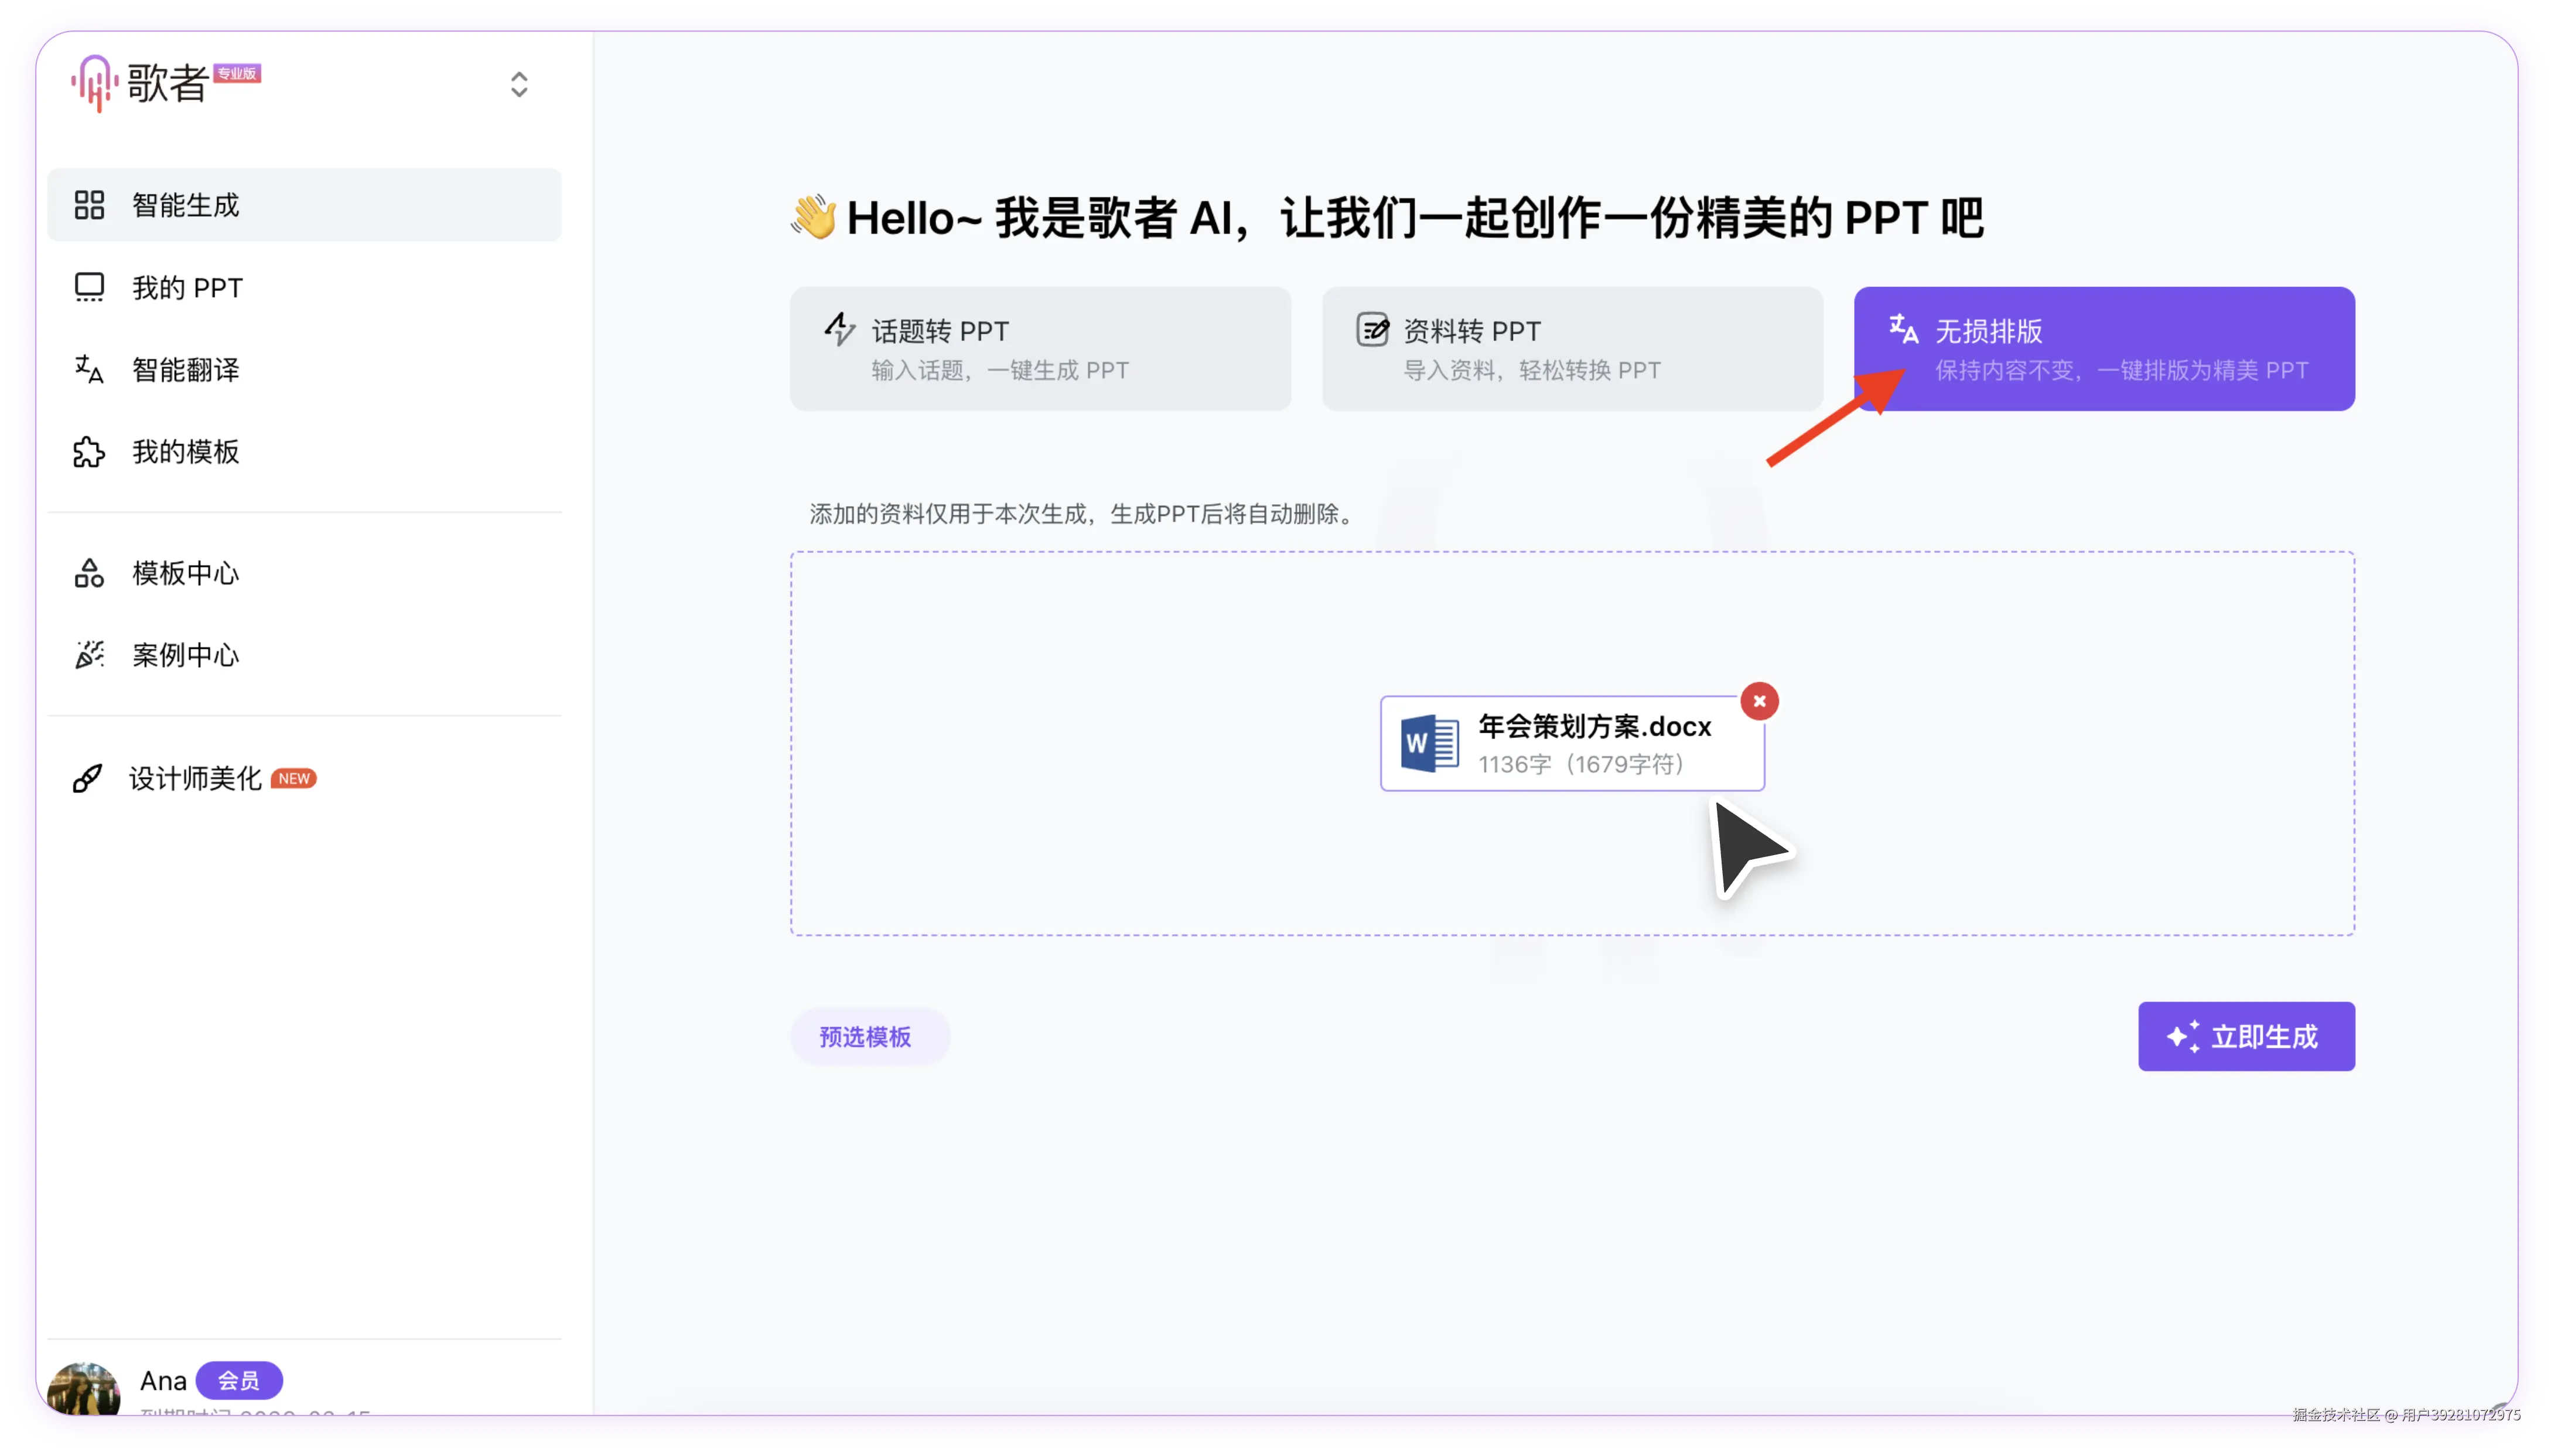Click the 我的 PPT sidebar icon

point(89,288)
